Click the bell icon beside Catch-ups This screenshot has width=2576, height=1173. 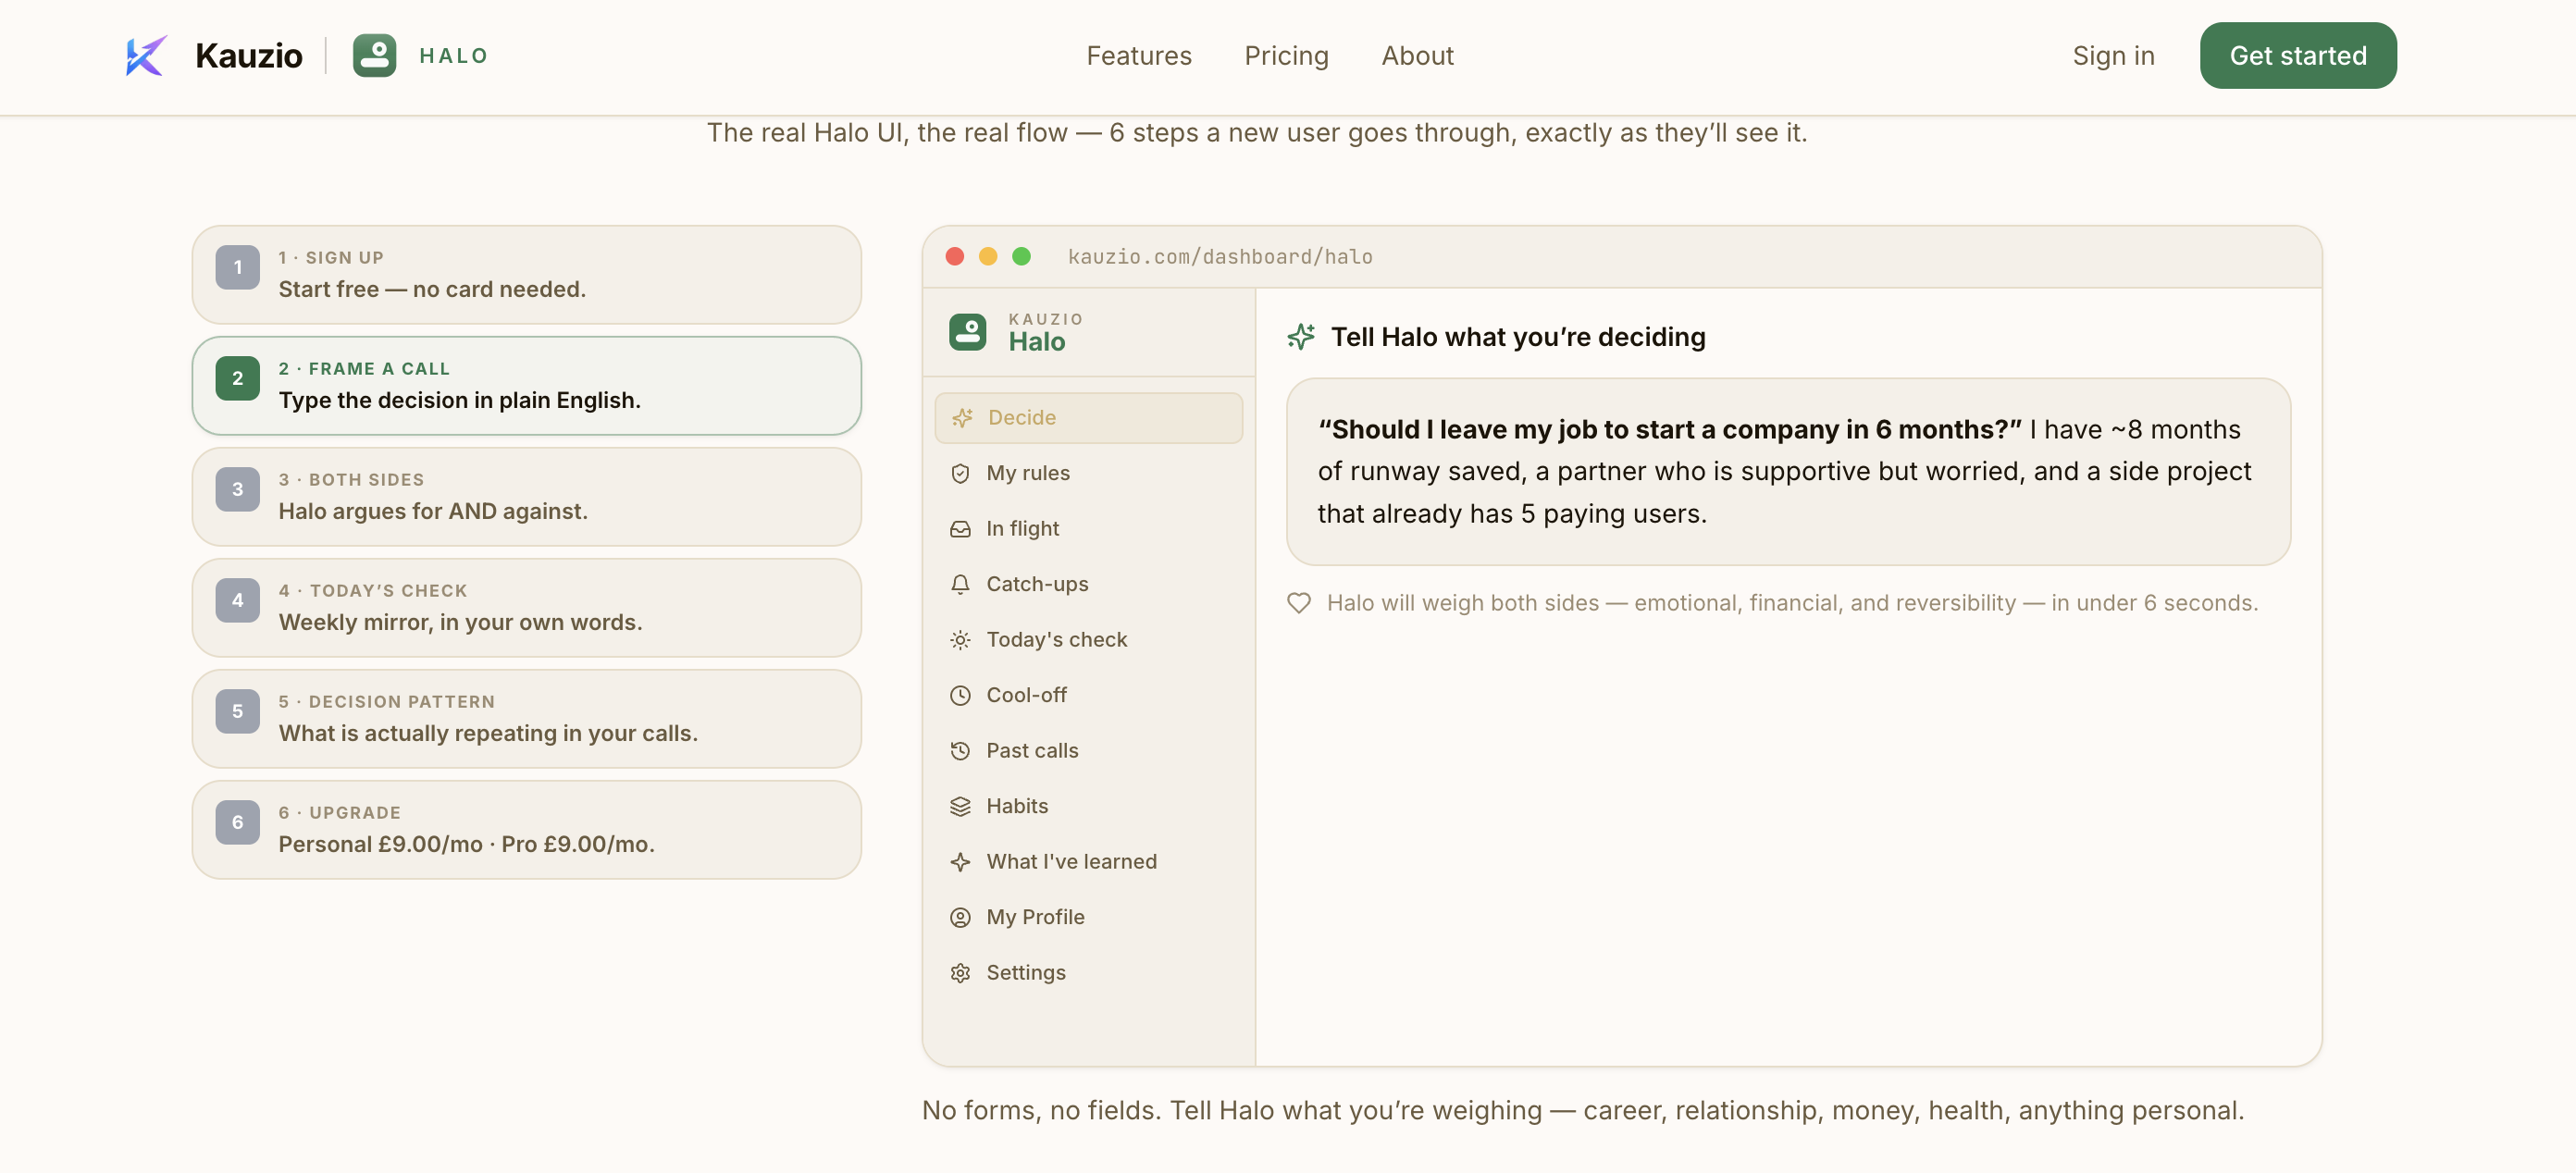[960, 585]
